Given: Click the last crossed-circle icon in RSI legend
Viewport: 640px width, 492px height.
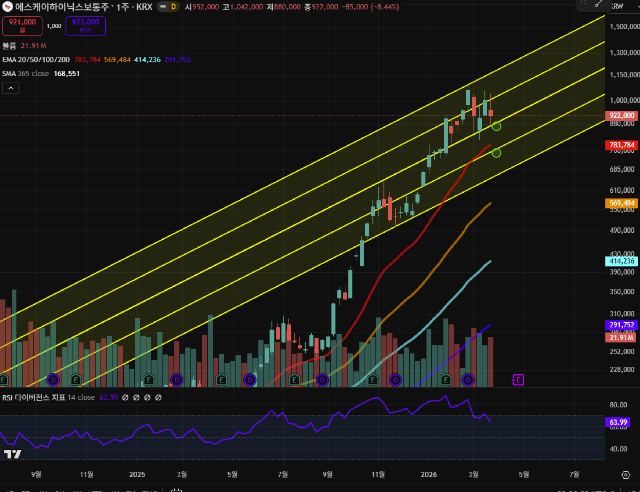Looking at the screenshot, I should coord(158,397).
